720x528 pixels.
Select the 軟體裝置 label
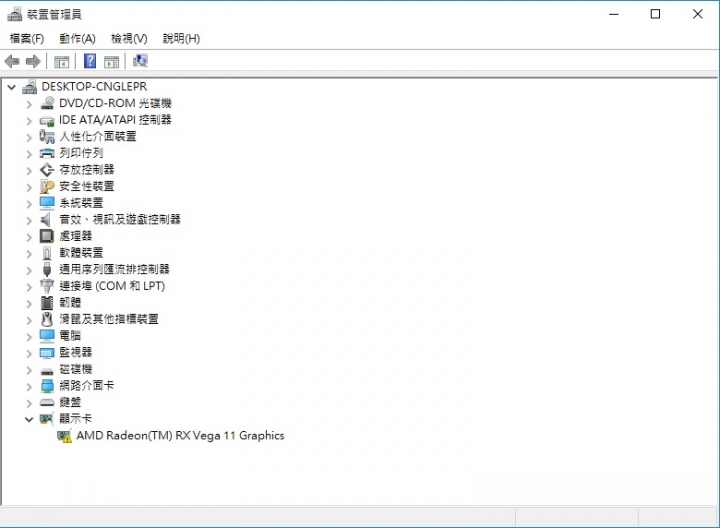[81, 253]
